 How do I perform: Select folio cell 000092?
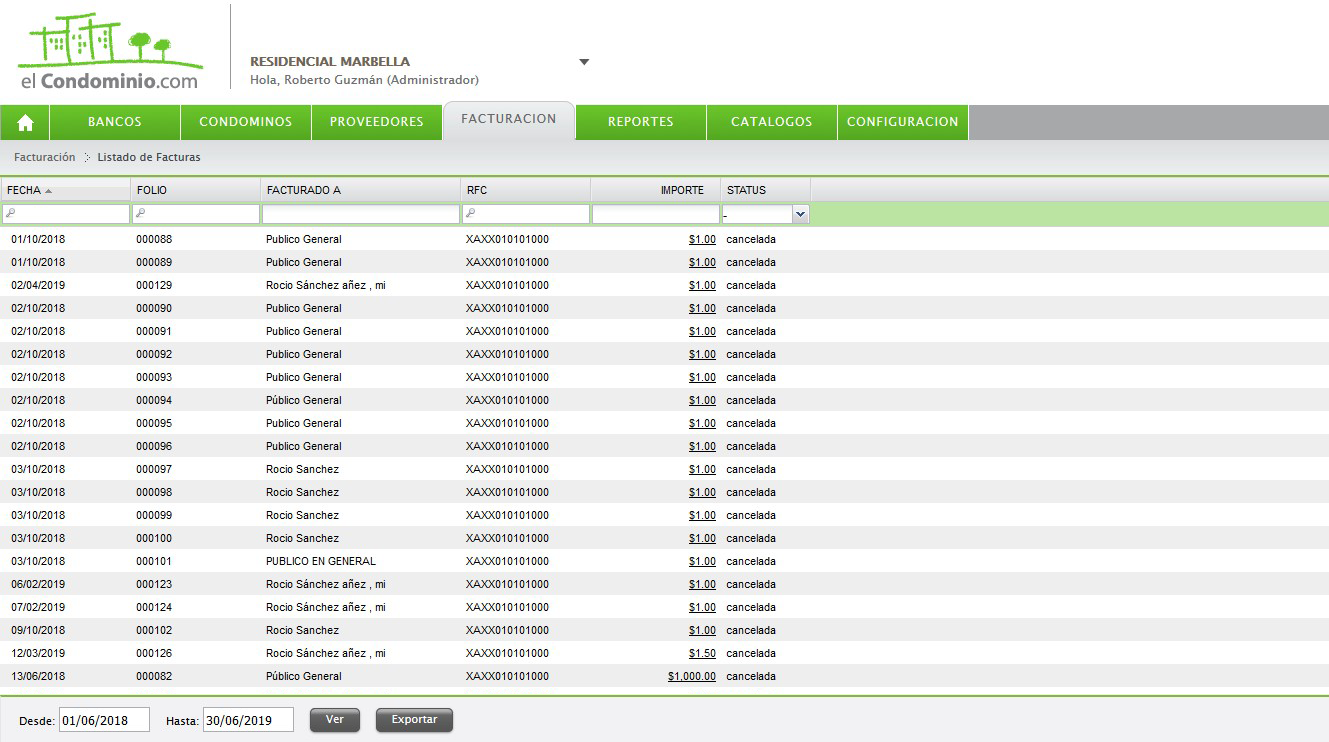[154, 355]
